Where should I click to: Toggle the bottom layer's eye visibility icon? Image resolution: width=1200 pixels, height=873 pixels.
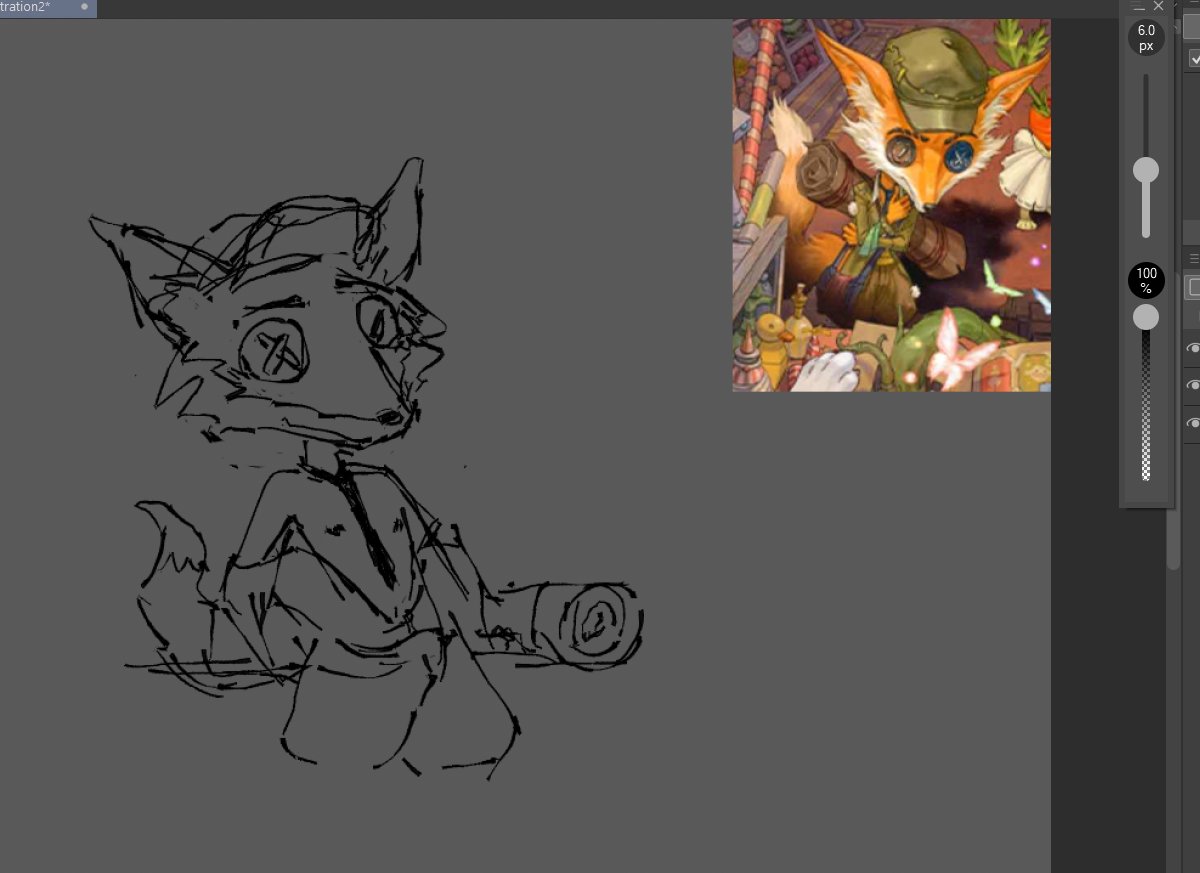tap(1193, 424)
